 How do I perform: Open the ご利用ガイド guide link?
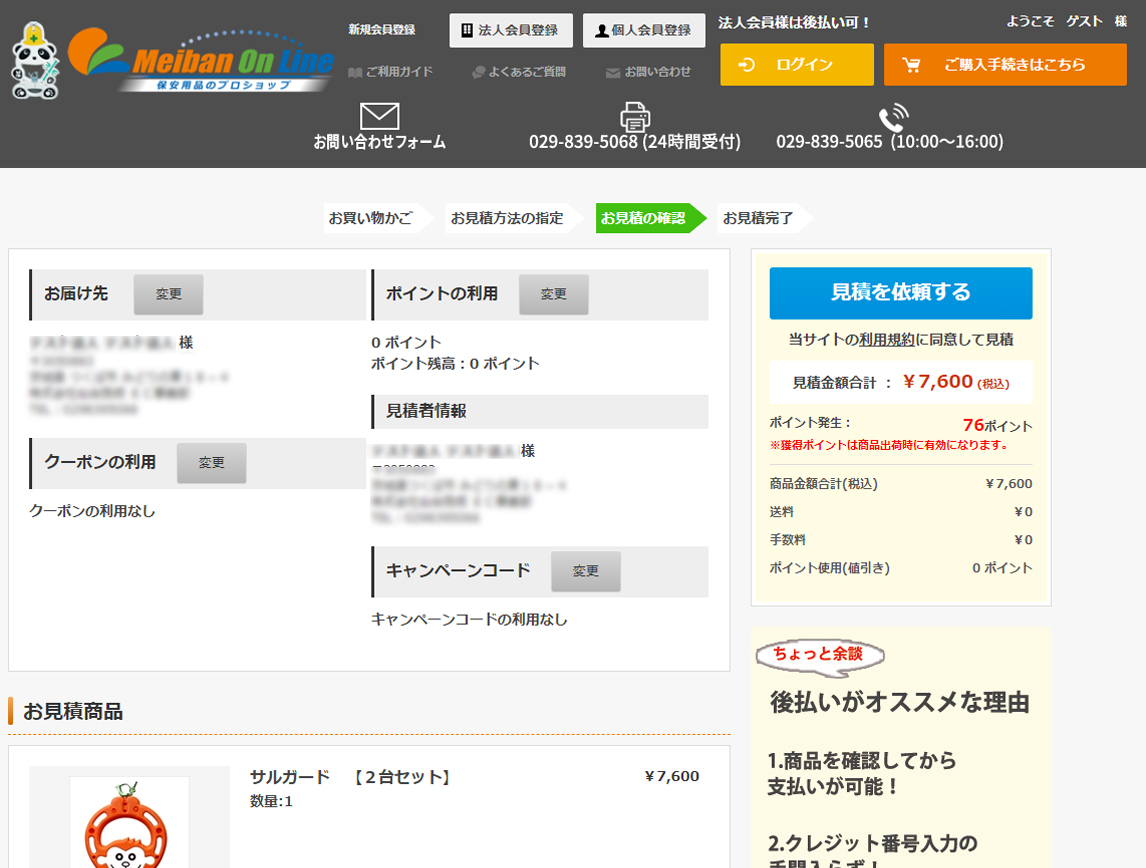pyautogui.click(x=391, y=72)
